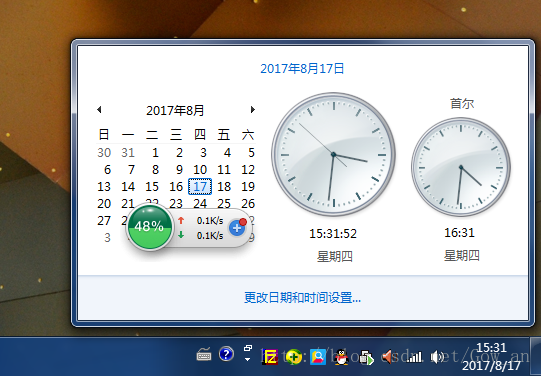Screen dimensions: 541x376
Task: Click 星期四 under the 15:31:52 clock
Action: [x=334, y=256]
